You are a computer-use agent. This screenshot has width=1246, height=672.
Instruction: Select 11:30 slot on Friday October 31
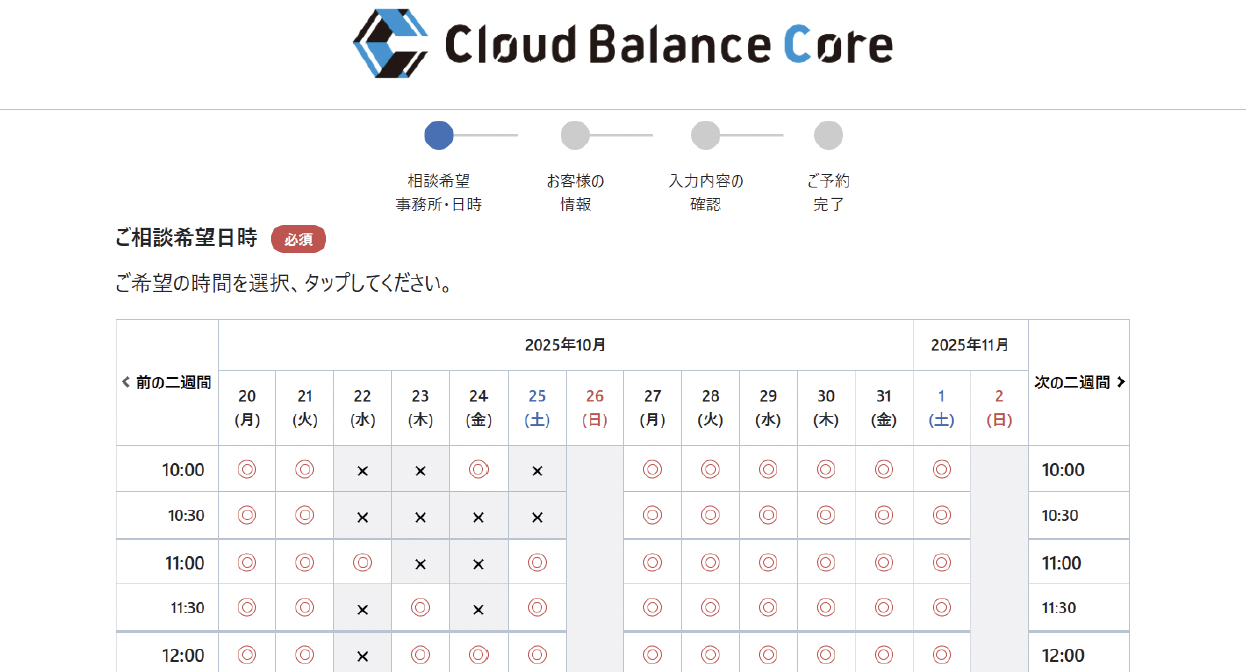(883, 607)
